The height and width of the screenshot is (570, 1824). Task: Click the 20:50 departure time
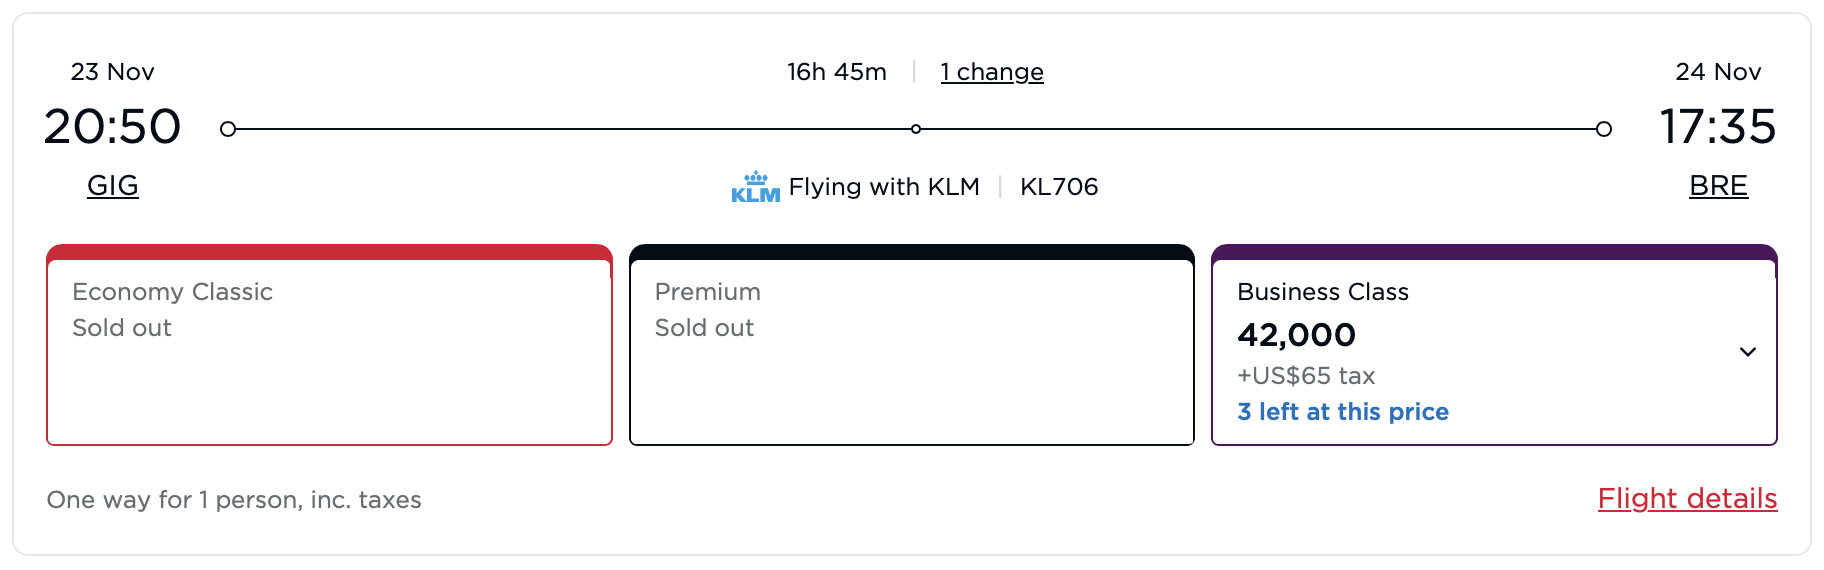pyautogui.click(x=112, y=127)
